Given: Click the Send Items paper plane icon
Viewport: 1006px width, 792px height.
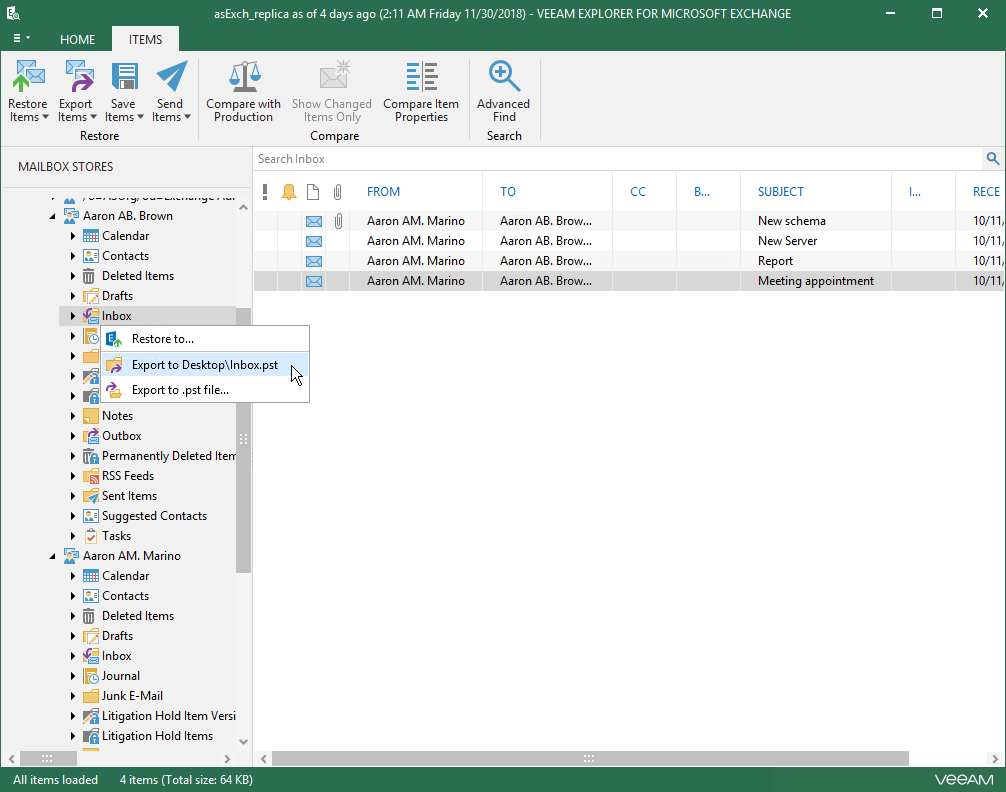Looking at the screenshot, I should click(x=171, y=76).
